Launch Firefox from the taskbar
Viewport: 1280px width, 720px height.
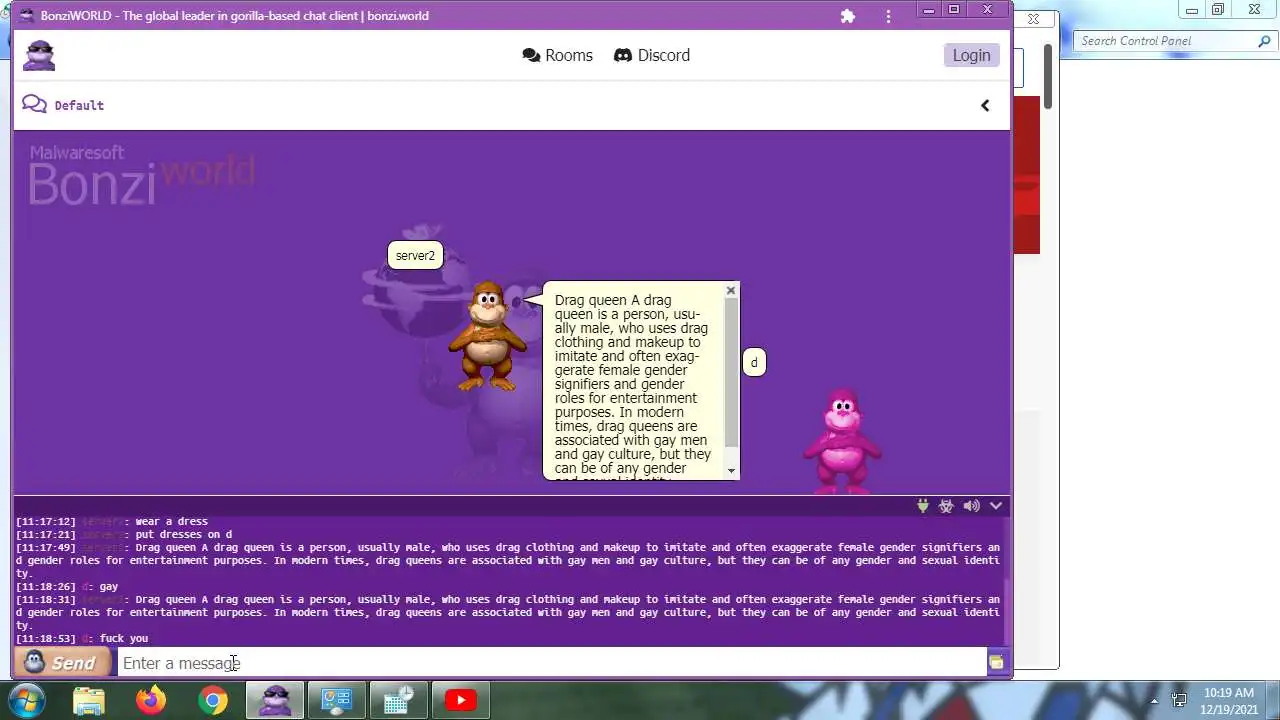tap(151, 700)
